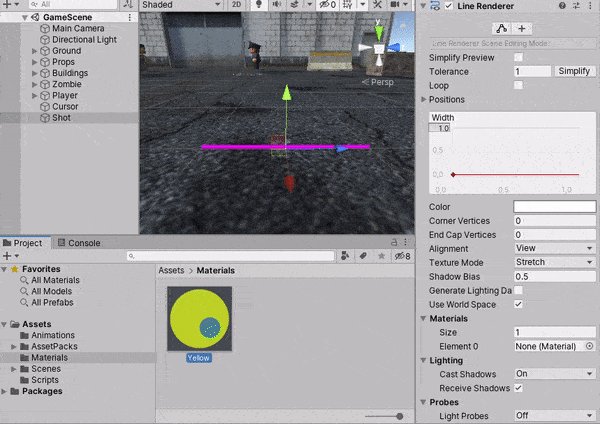Click the Project search field
Viewport: 600px width, 424px height.
pos(231,256)
